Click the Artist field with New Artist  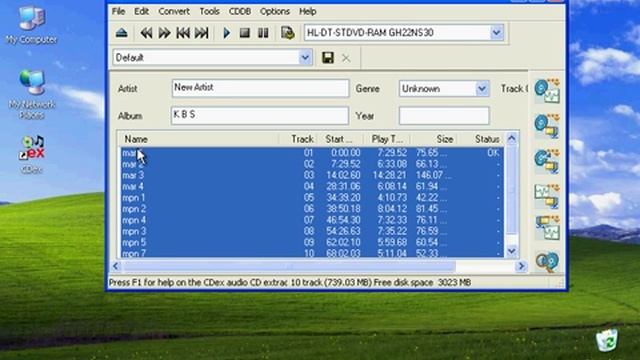pos(260,88)
